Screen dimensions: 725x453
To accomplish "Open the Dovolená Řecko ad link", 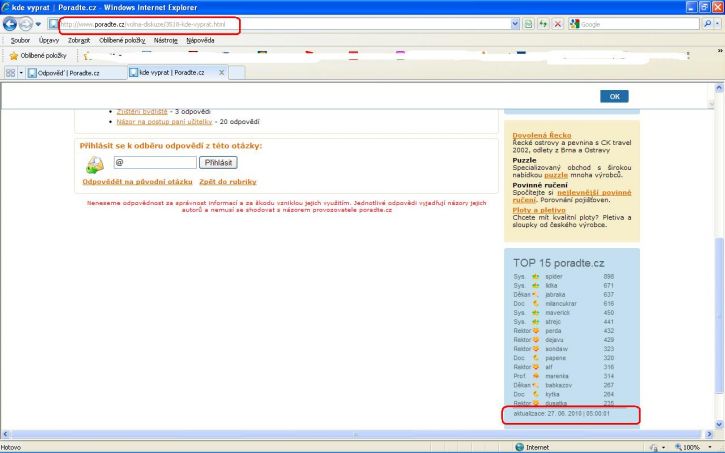I will click(542, 135).
